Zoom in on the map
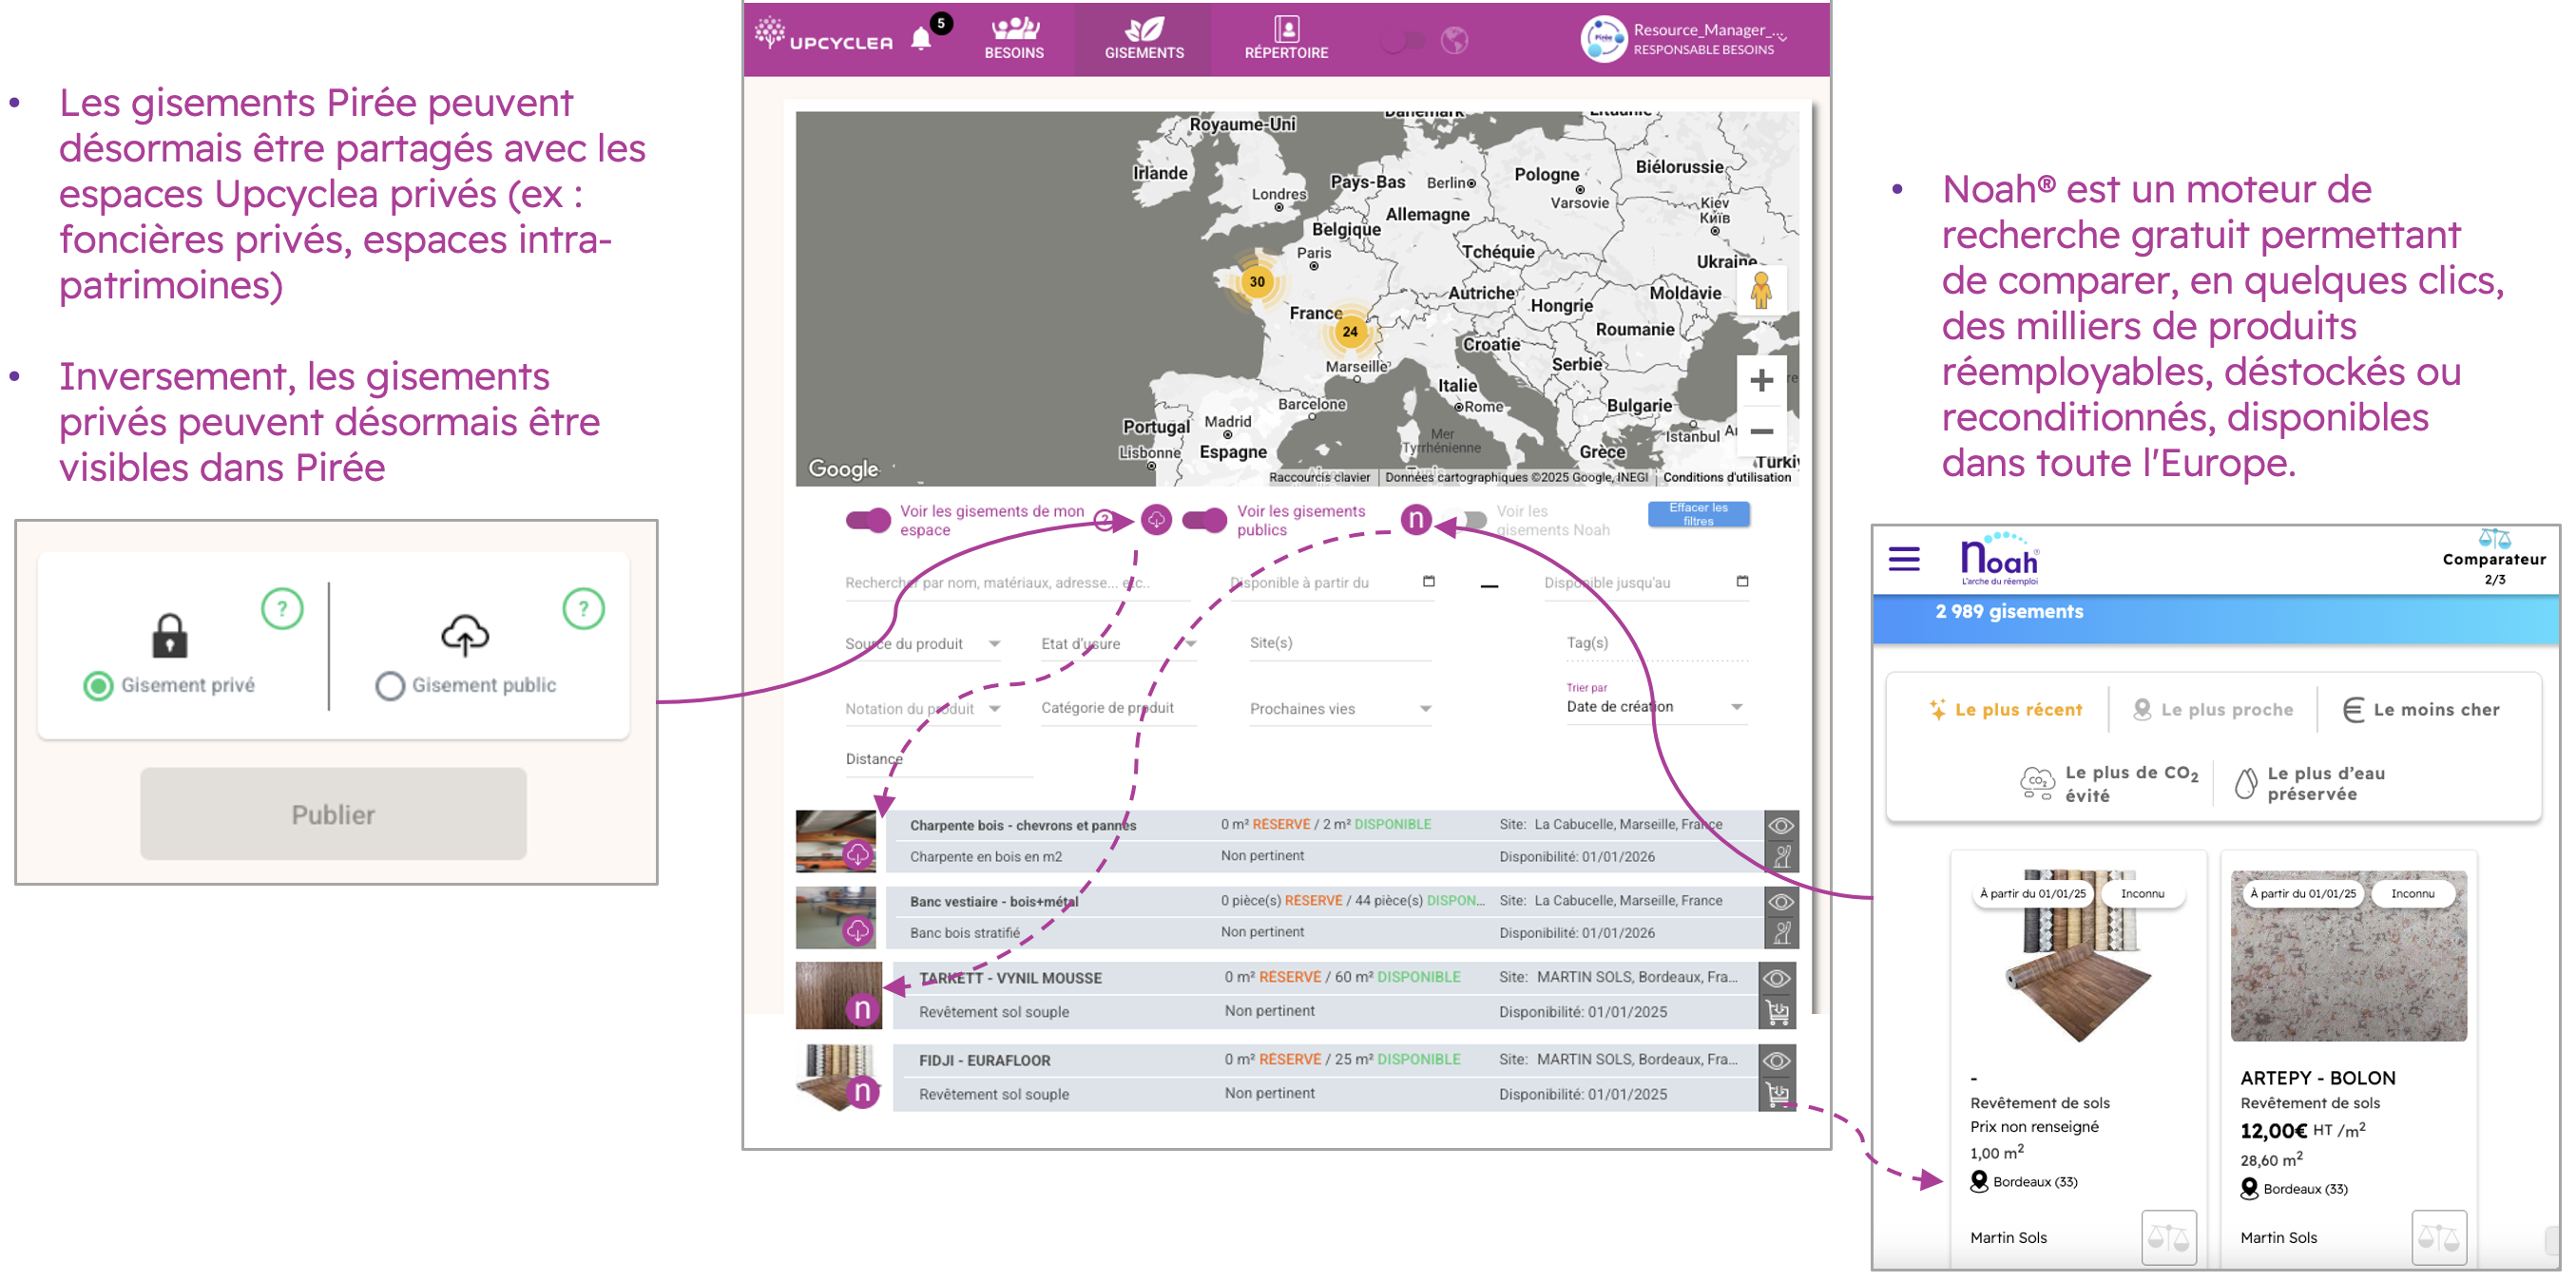The width and height of the screenshot is (2576, 1281). tap(1761, 380)
